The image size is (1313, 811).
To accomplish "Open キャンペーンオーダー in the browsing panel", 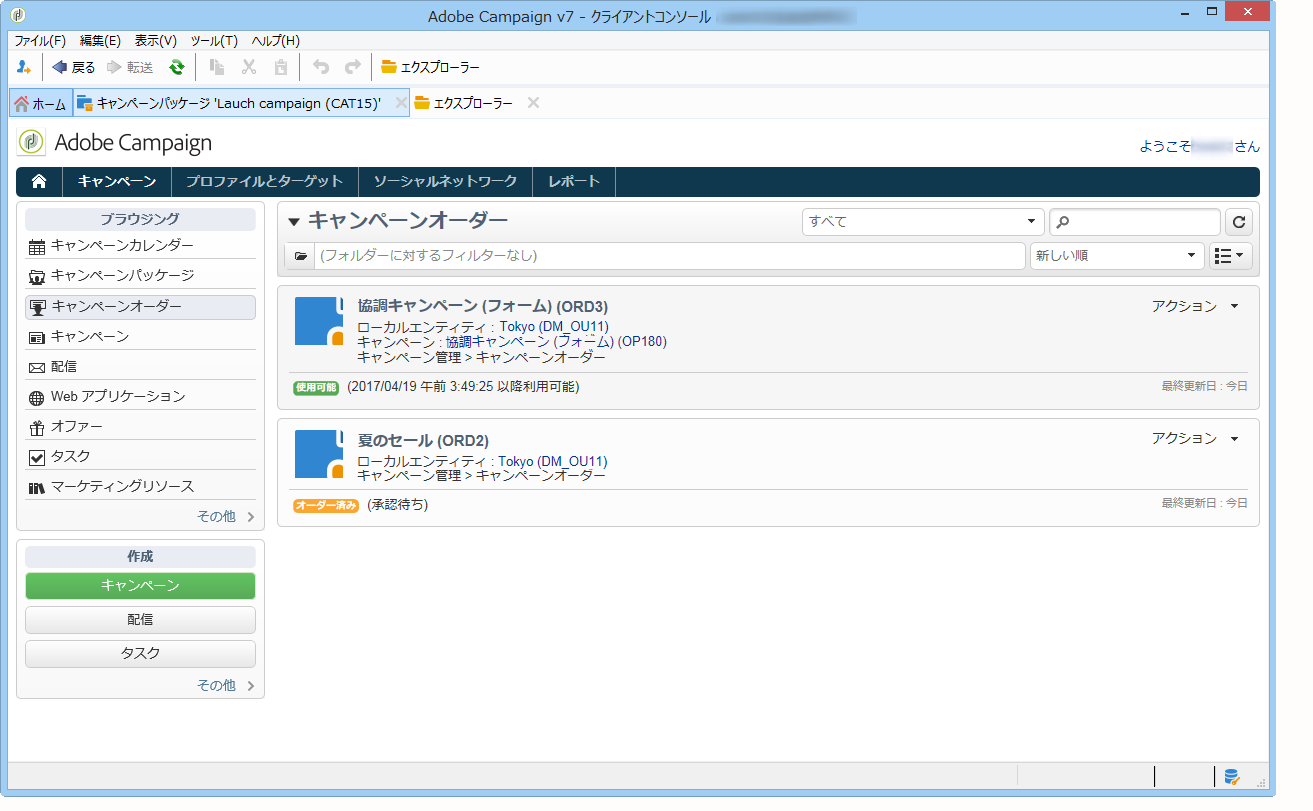I will tap(140, 307).
